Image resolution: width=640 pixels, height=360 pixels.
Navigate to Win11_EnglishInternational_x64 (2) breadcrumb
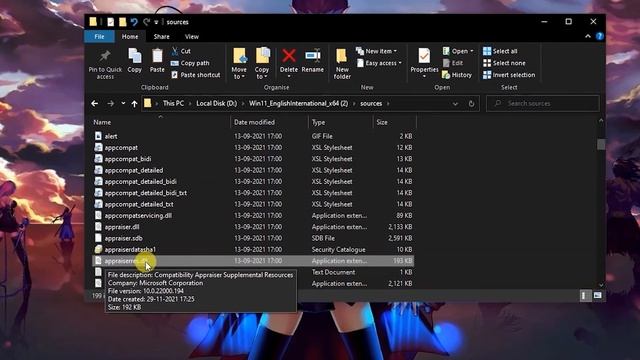(298, 104)
